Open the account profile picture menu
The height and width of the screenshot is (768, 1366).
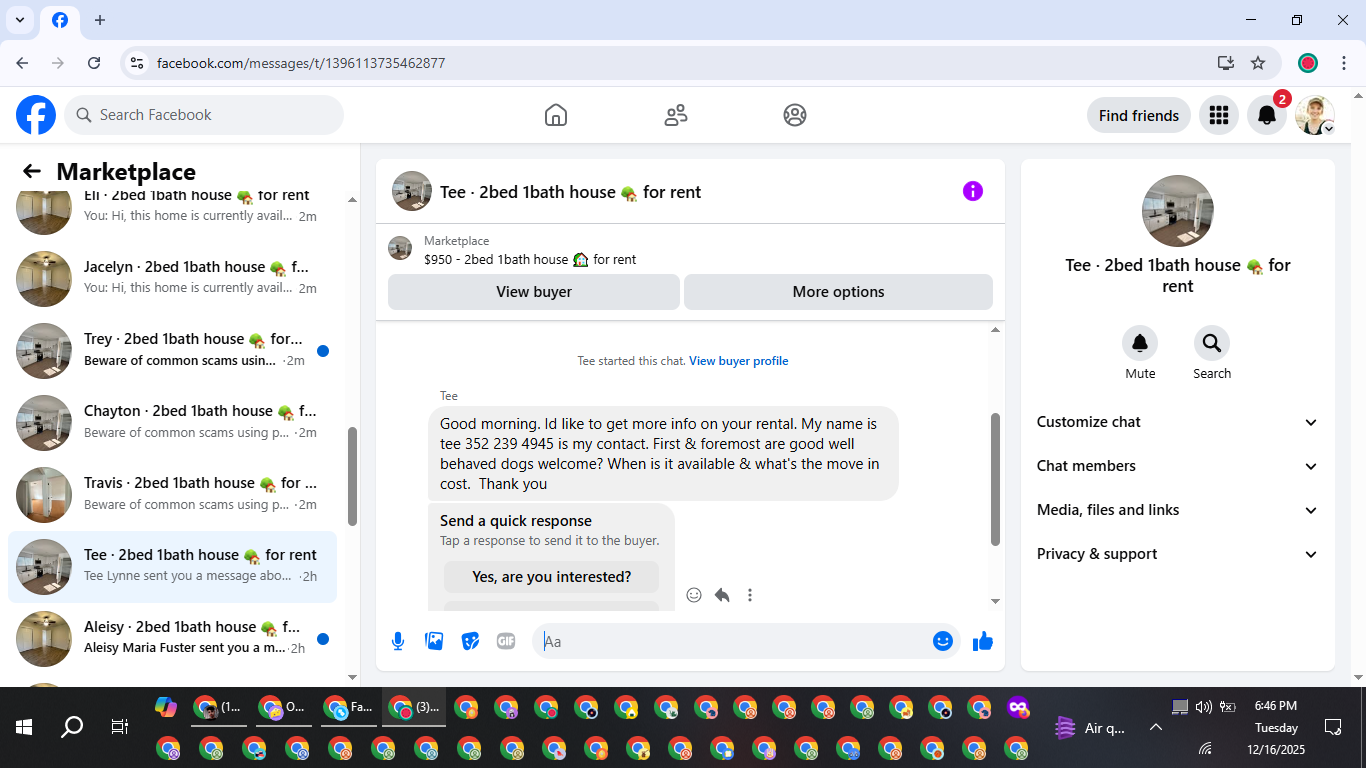(1315, 115)
